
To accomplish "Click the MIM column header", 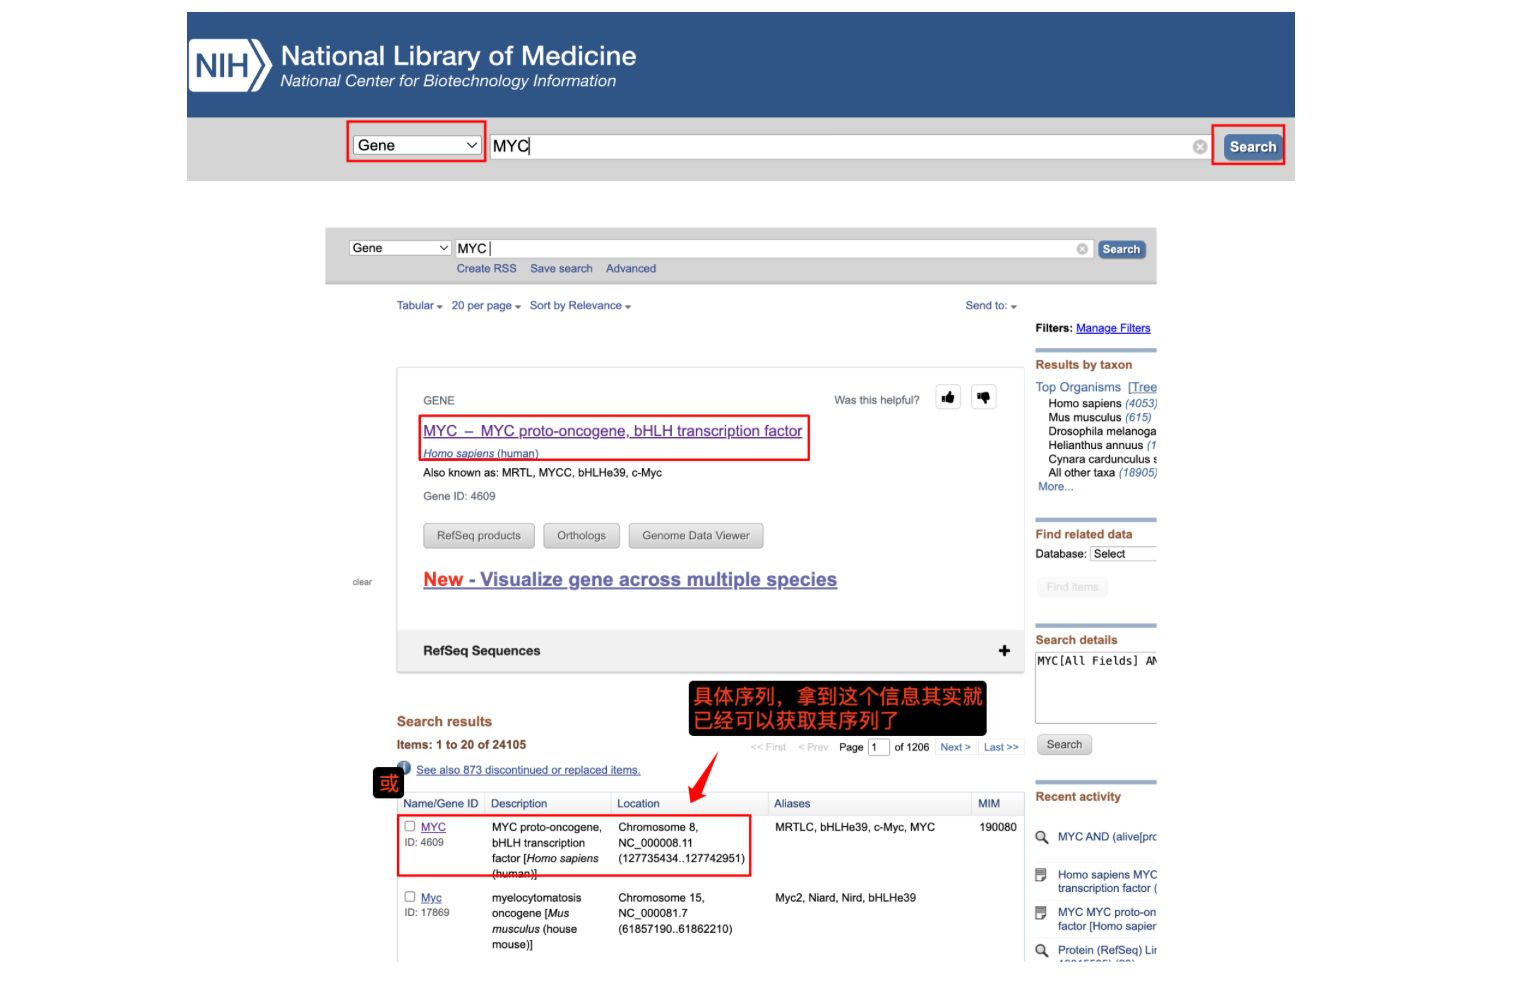I will 989,804.
